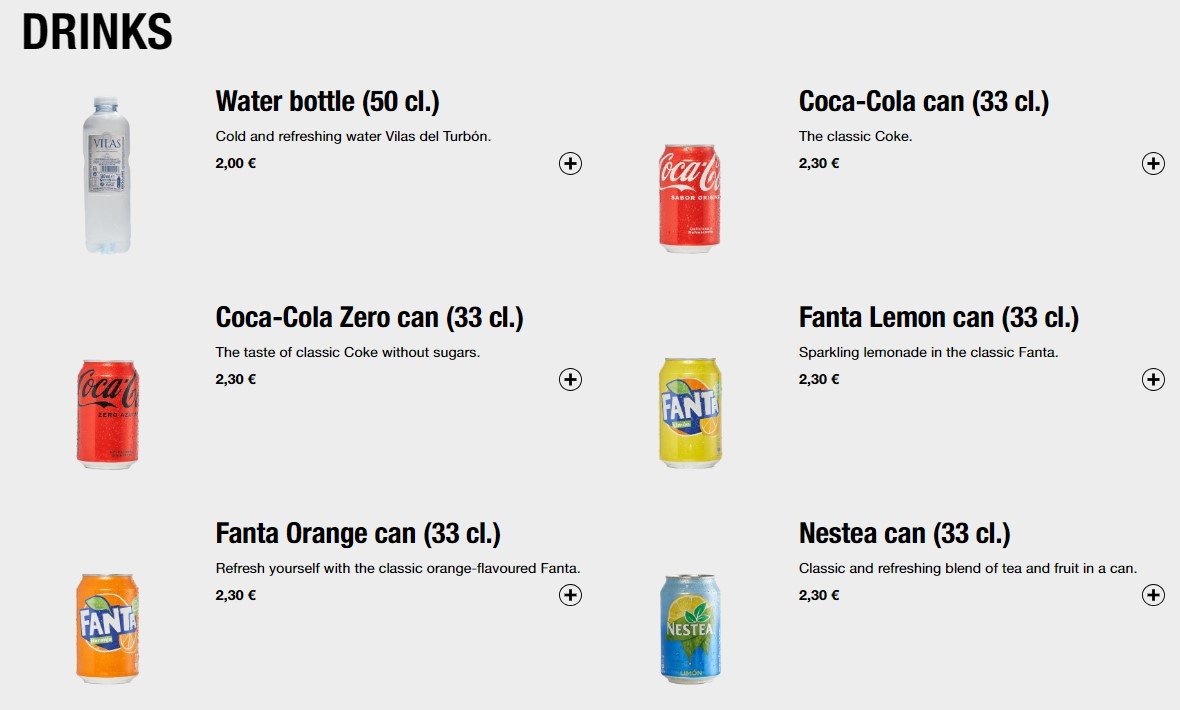
Task: Open the Water bottle (50 cl.) title
Action: click(328, 101)
